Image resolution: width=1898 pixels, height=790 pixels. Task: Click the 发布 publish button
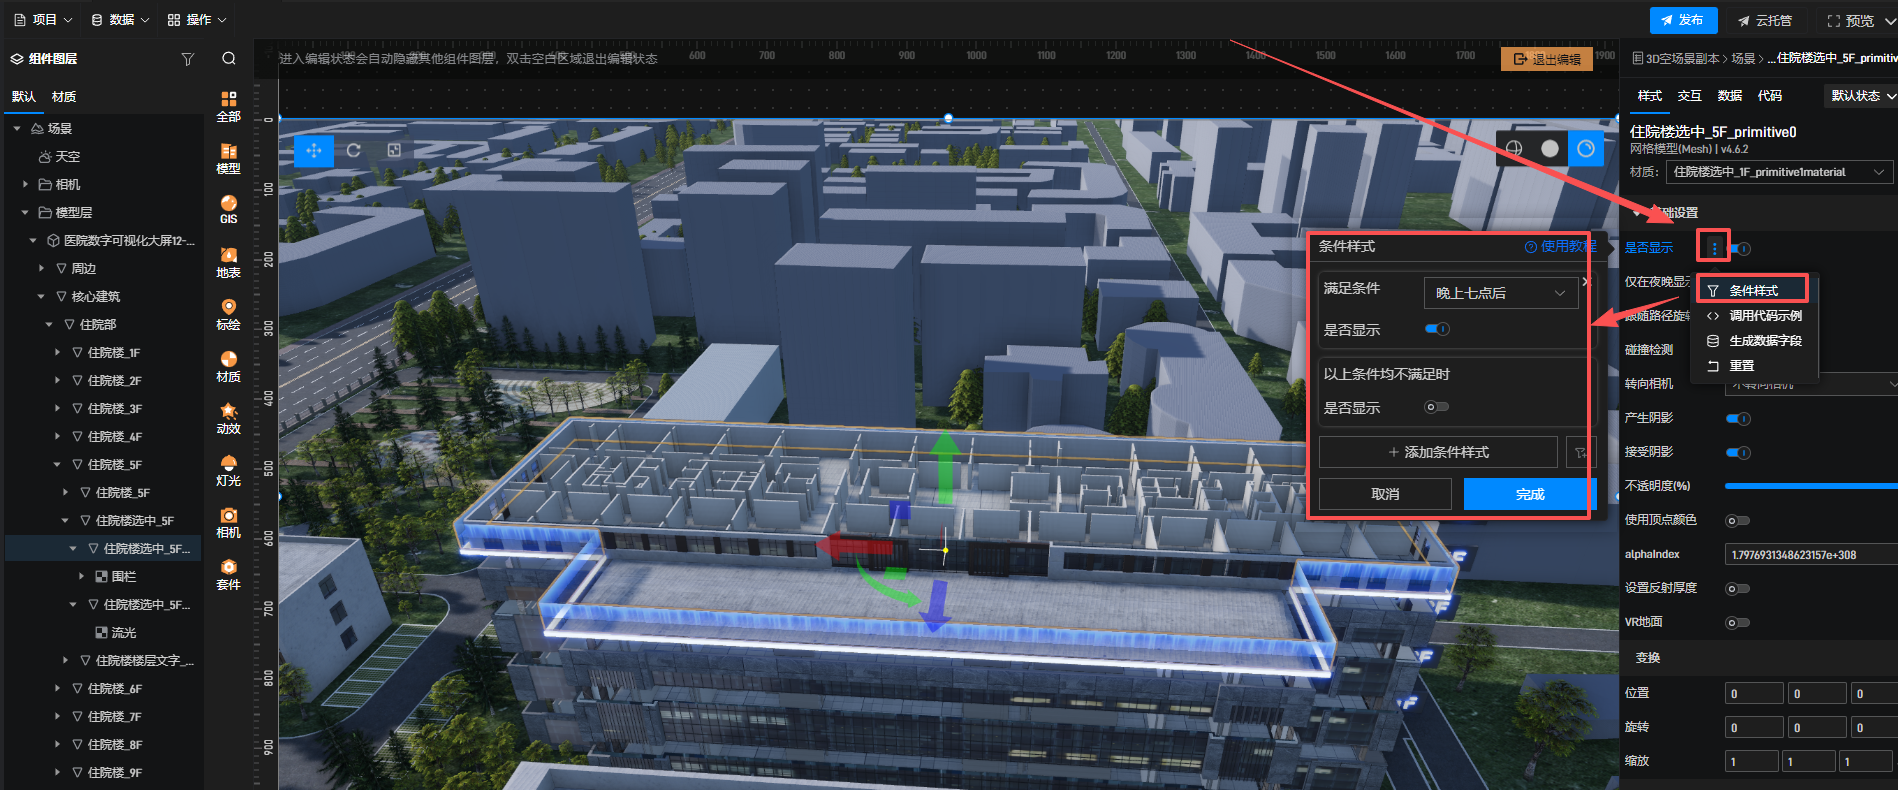point(1682,20)
